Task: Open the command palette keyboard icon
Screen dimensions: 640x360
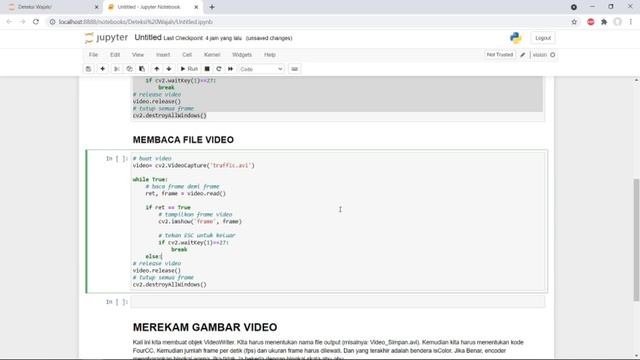Action: coord(294,69)
